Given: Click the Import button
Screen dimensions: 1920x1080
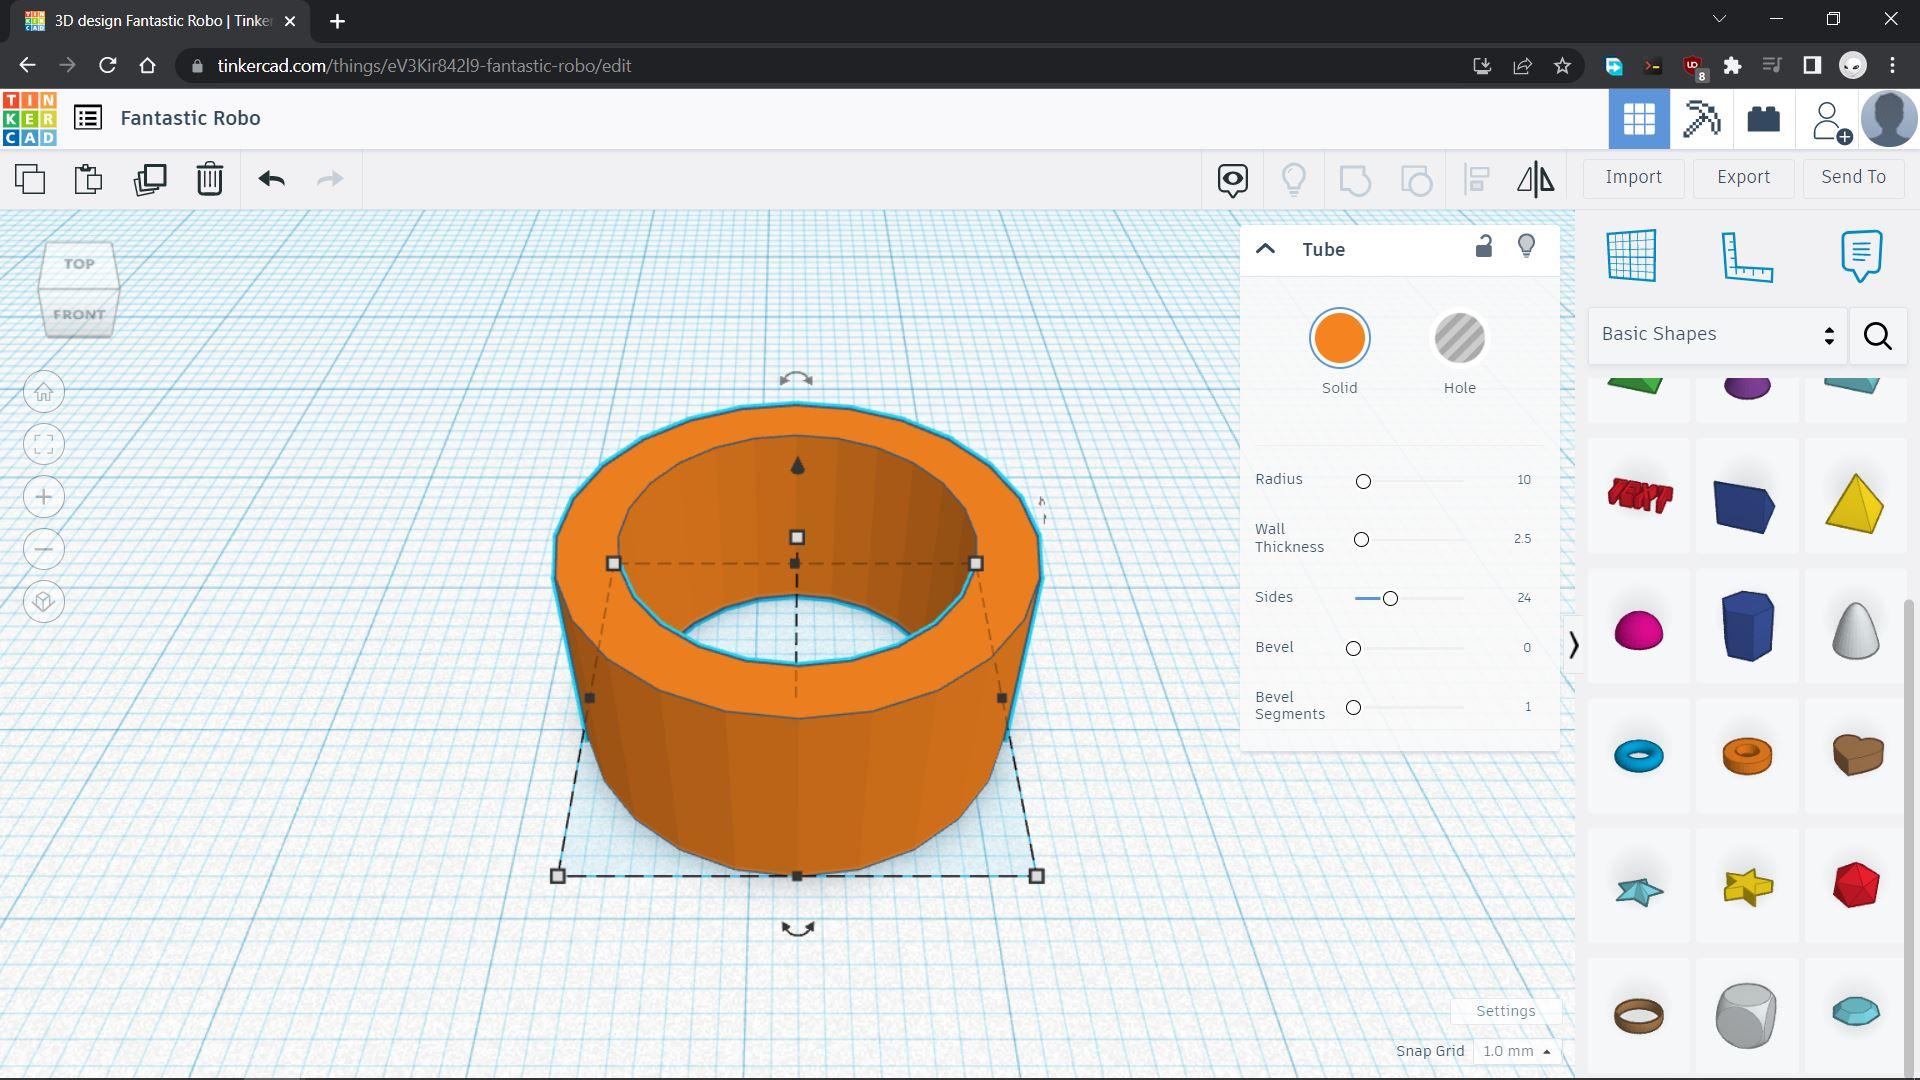Looking at the screenshot, I should click(1633, 177).
